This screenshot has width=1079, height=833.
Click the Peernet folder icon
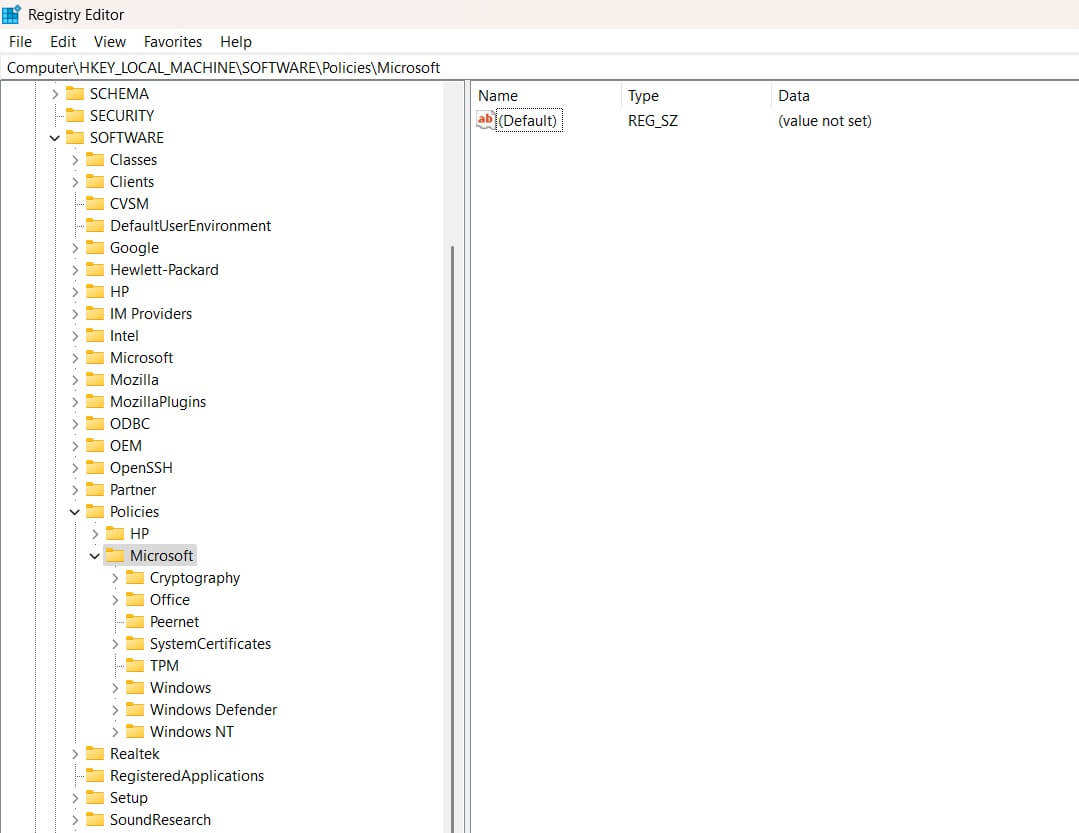coord(135,621)
